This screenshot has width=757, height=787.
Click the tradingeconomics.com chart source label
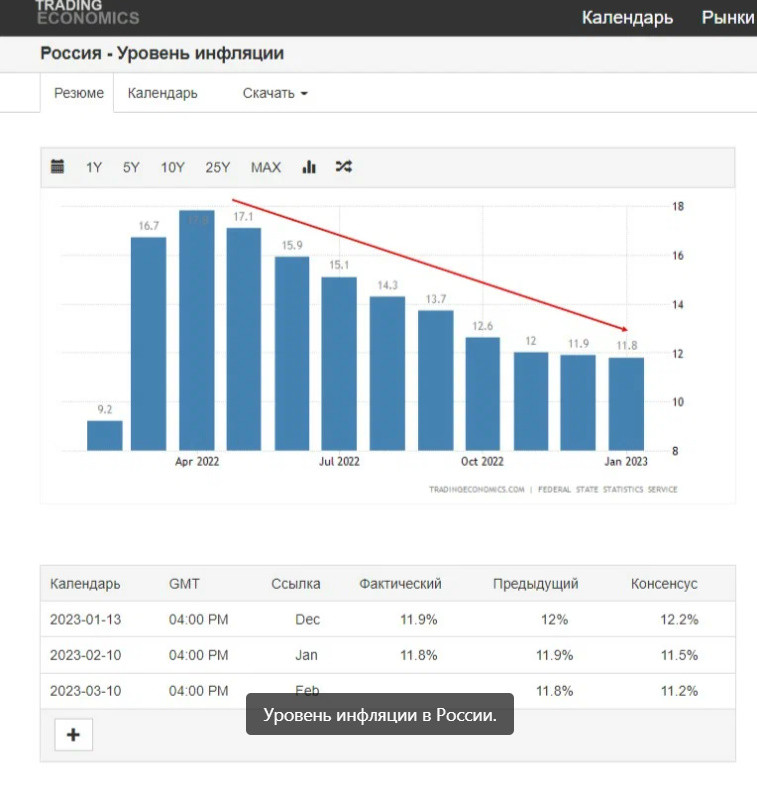476,490
